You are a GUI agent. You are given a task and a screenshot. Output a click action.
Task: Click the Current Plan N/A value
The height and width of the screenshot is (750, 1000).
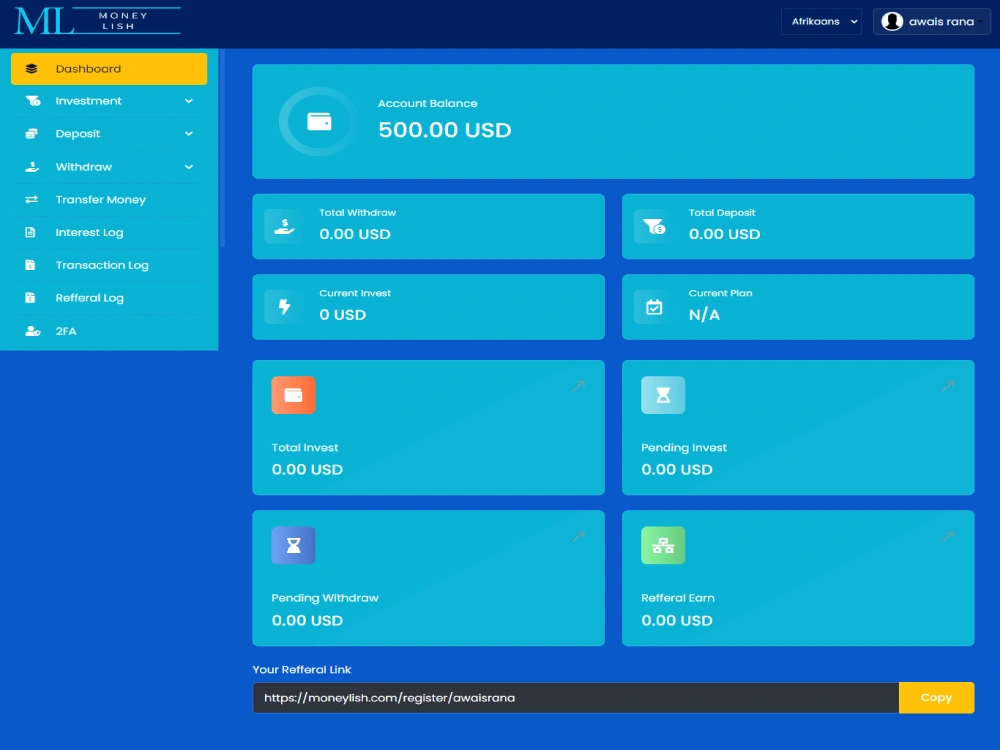click(x=704, y=315)
